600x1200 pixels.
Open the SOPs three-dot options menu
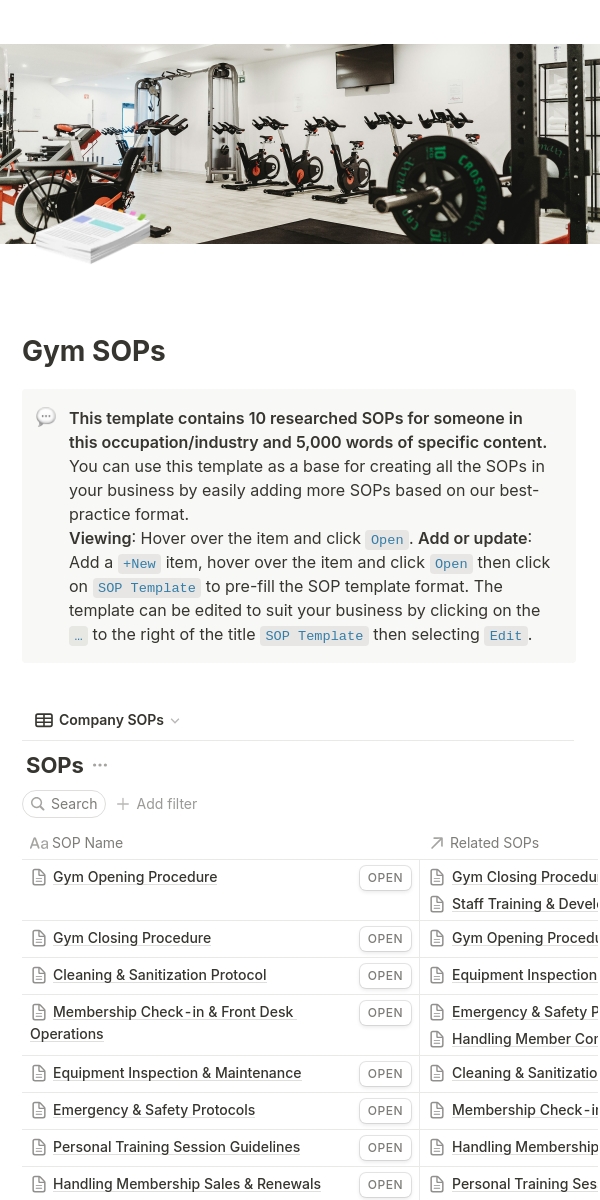click(100, 765)
